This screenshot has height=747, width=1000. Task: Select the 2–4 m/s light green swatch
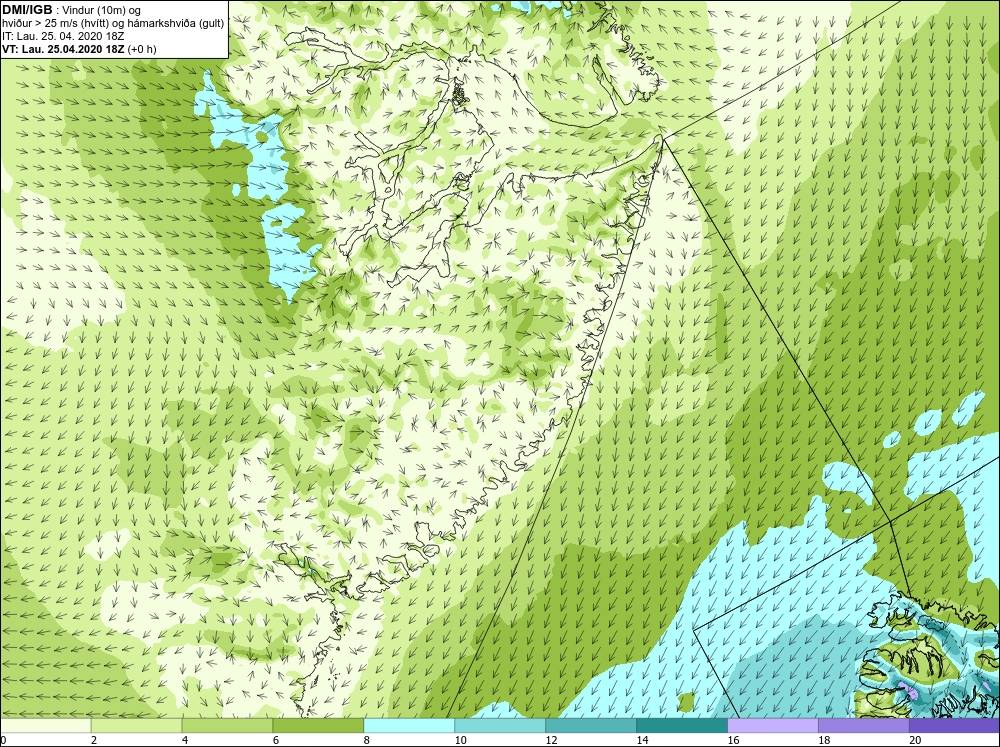click(x=136, y=726)
